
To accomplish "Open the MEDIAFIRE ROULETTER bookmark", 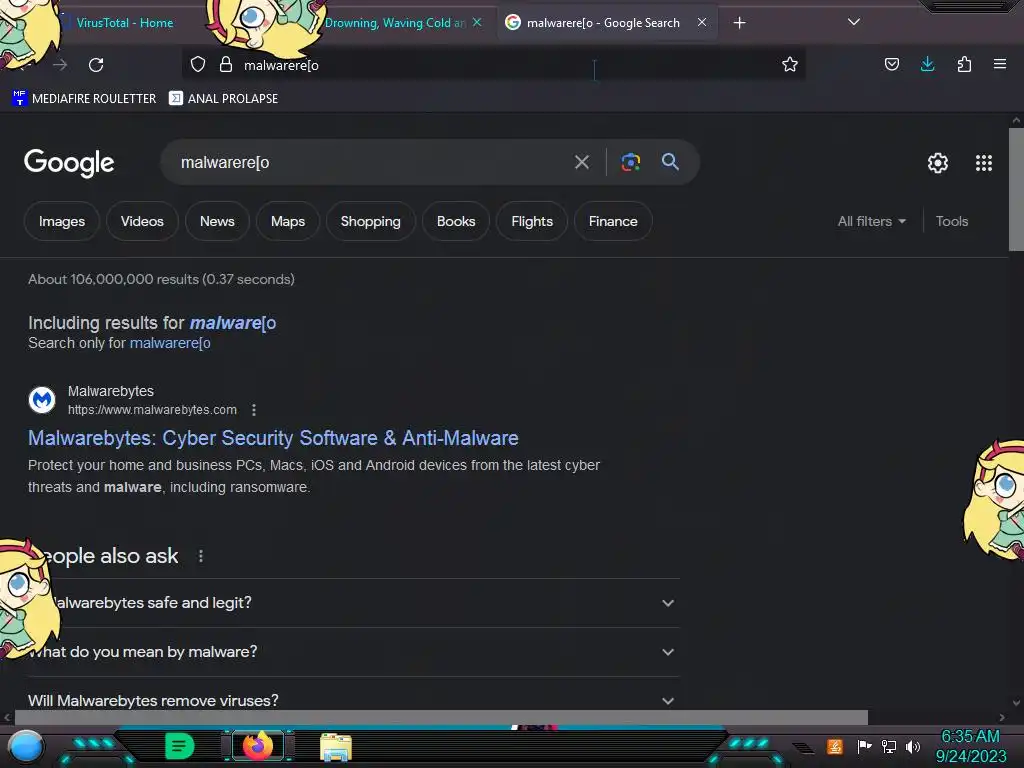I will (84, 99).
